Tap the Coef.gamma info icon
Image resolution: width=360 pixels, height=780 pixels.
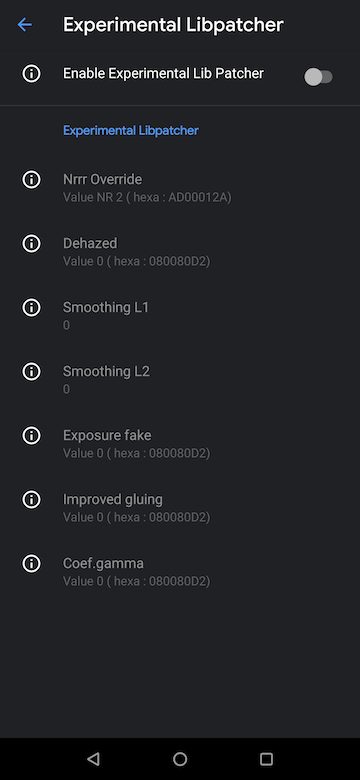[x=31, y=564]
